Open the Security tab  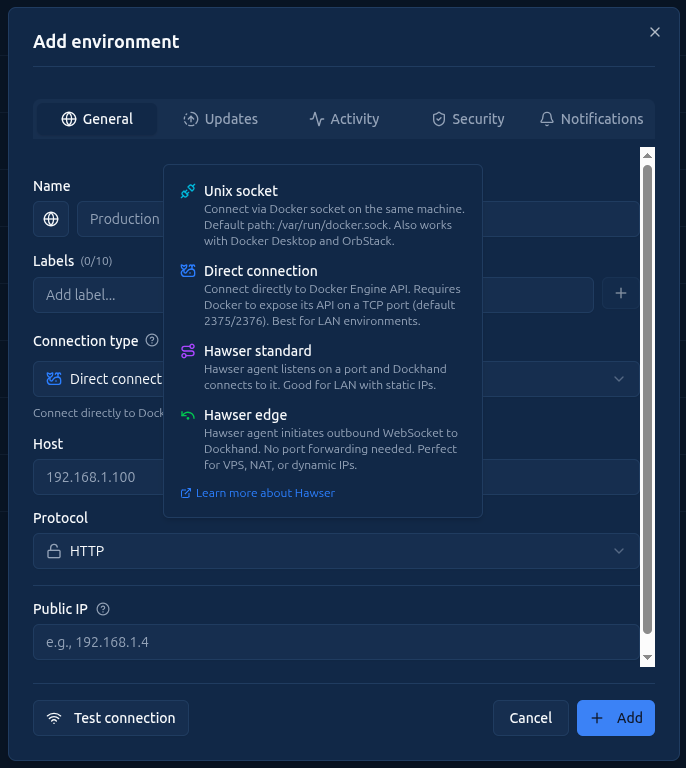tap(467, 119)
